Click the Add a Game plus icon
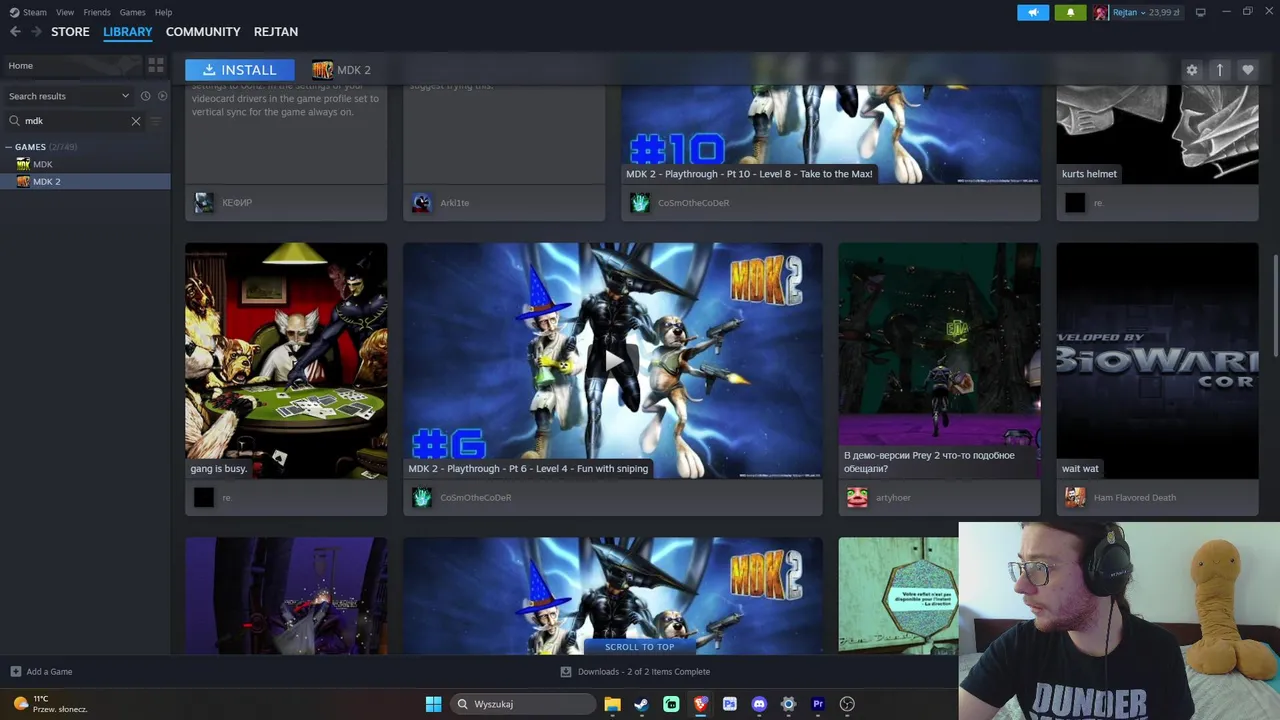The height and width of the screenshot is (720, 1280). pos(15,672)
